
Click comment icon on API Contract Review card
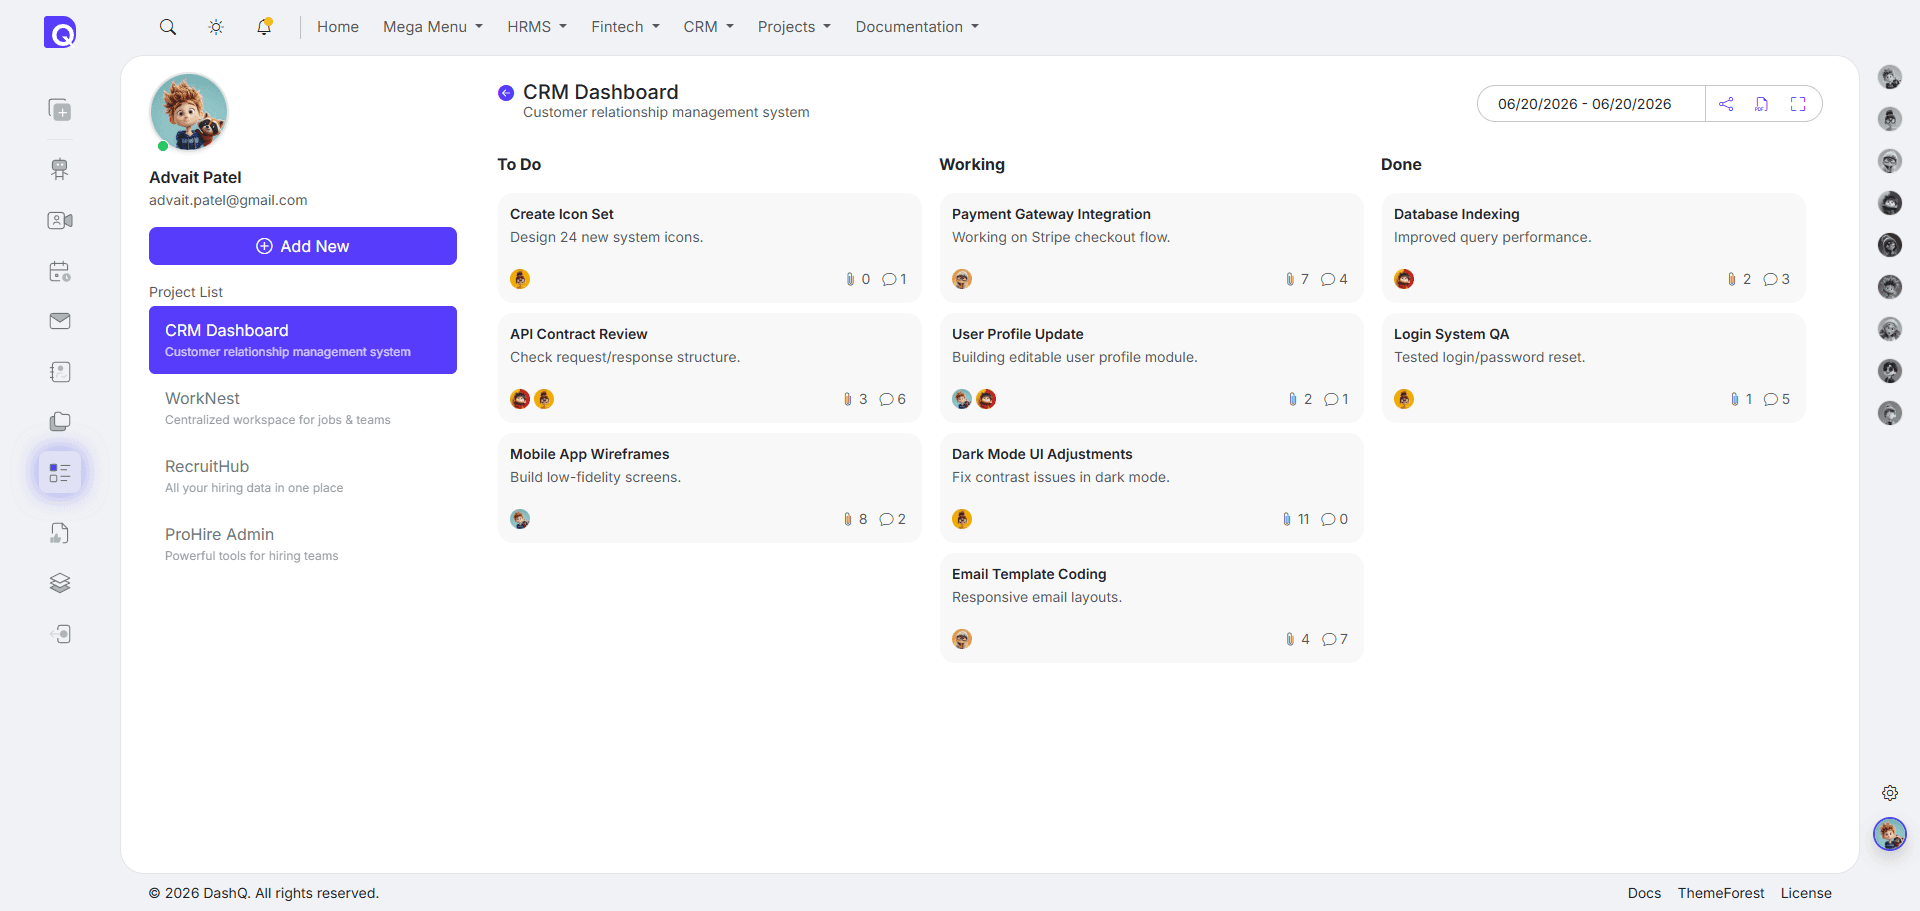coord(886,399)
